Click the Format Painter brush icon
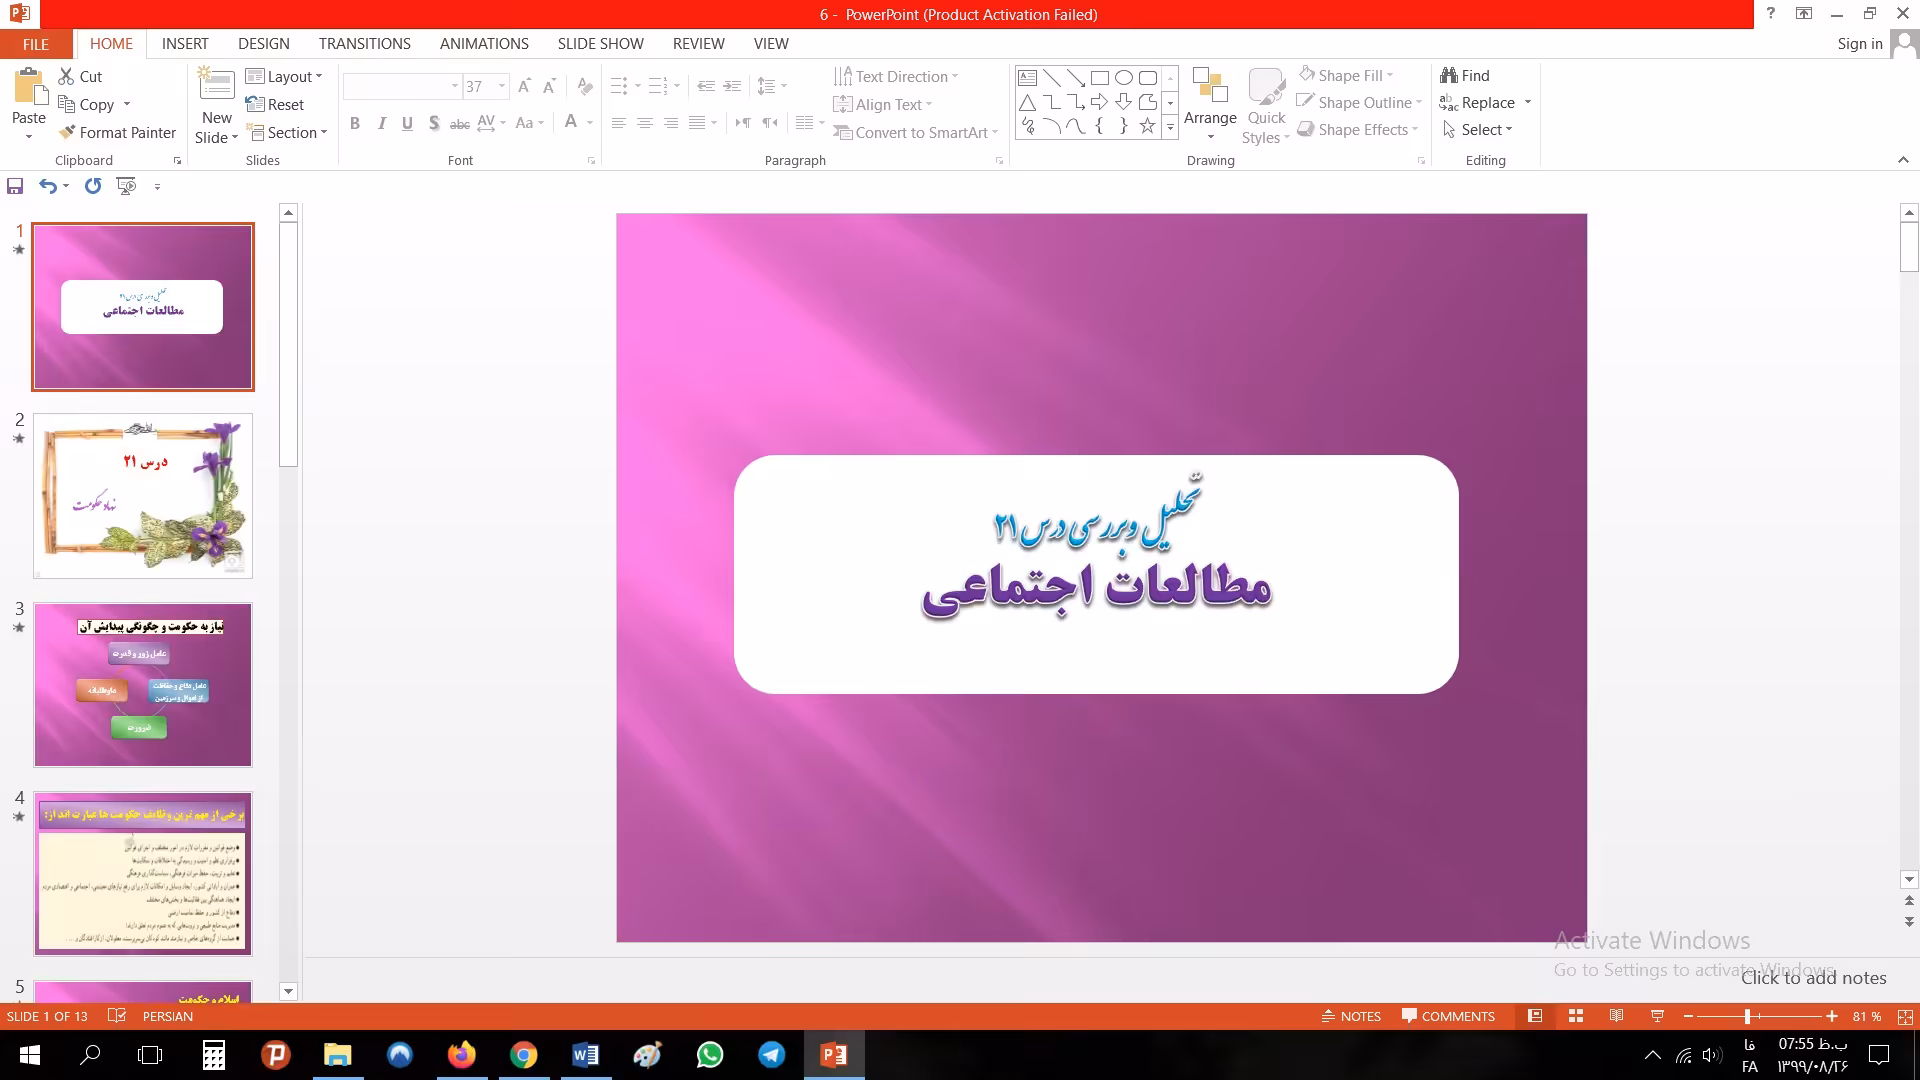This screenshot has width=1920, height=1080. (67, 132)
